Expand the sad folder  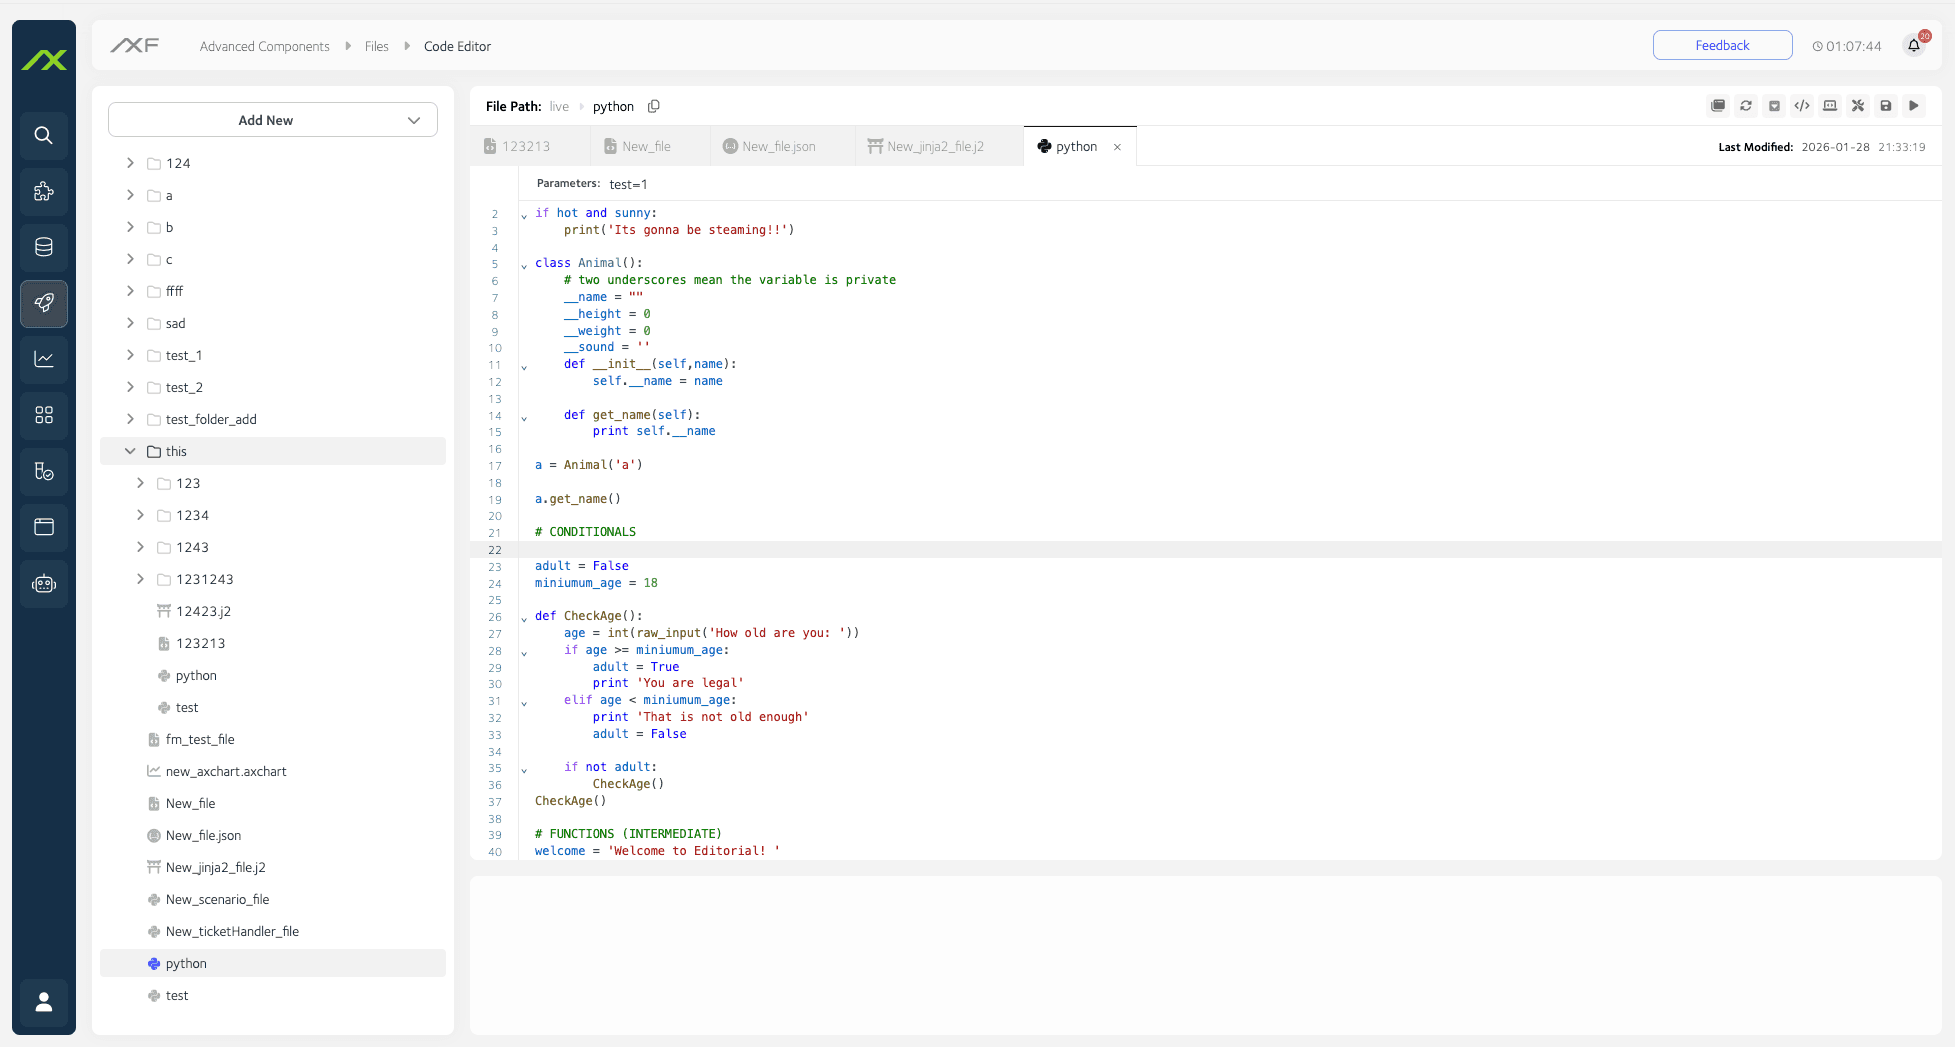coord(130,323)
